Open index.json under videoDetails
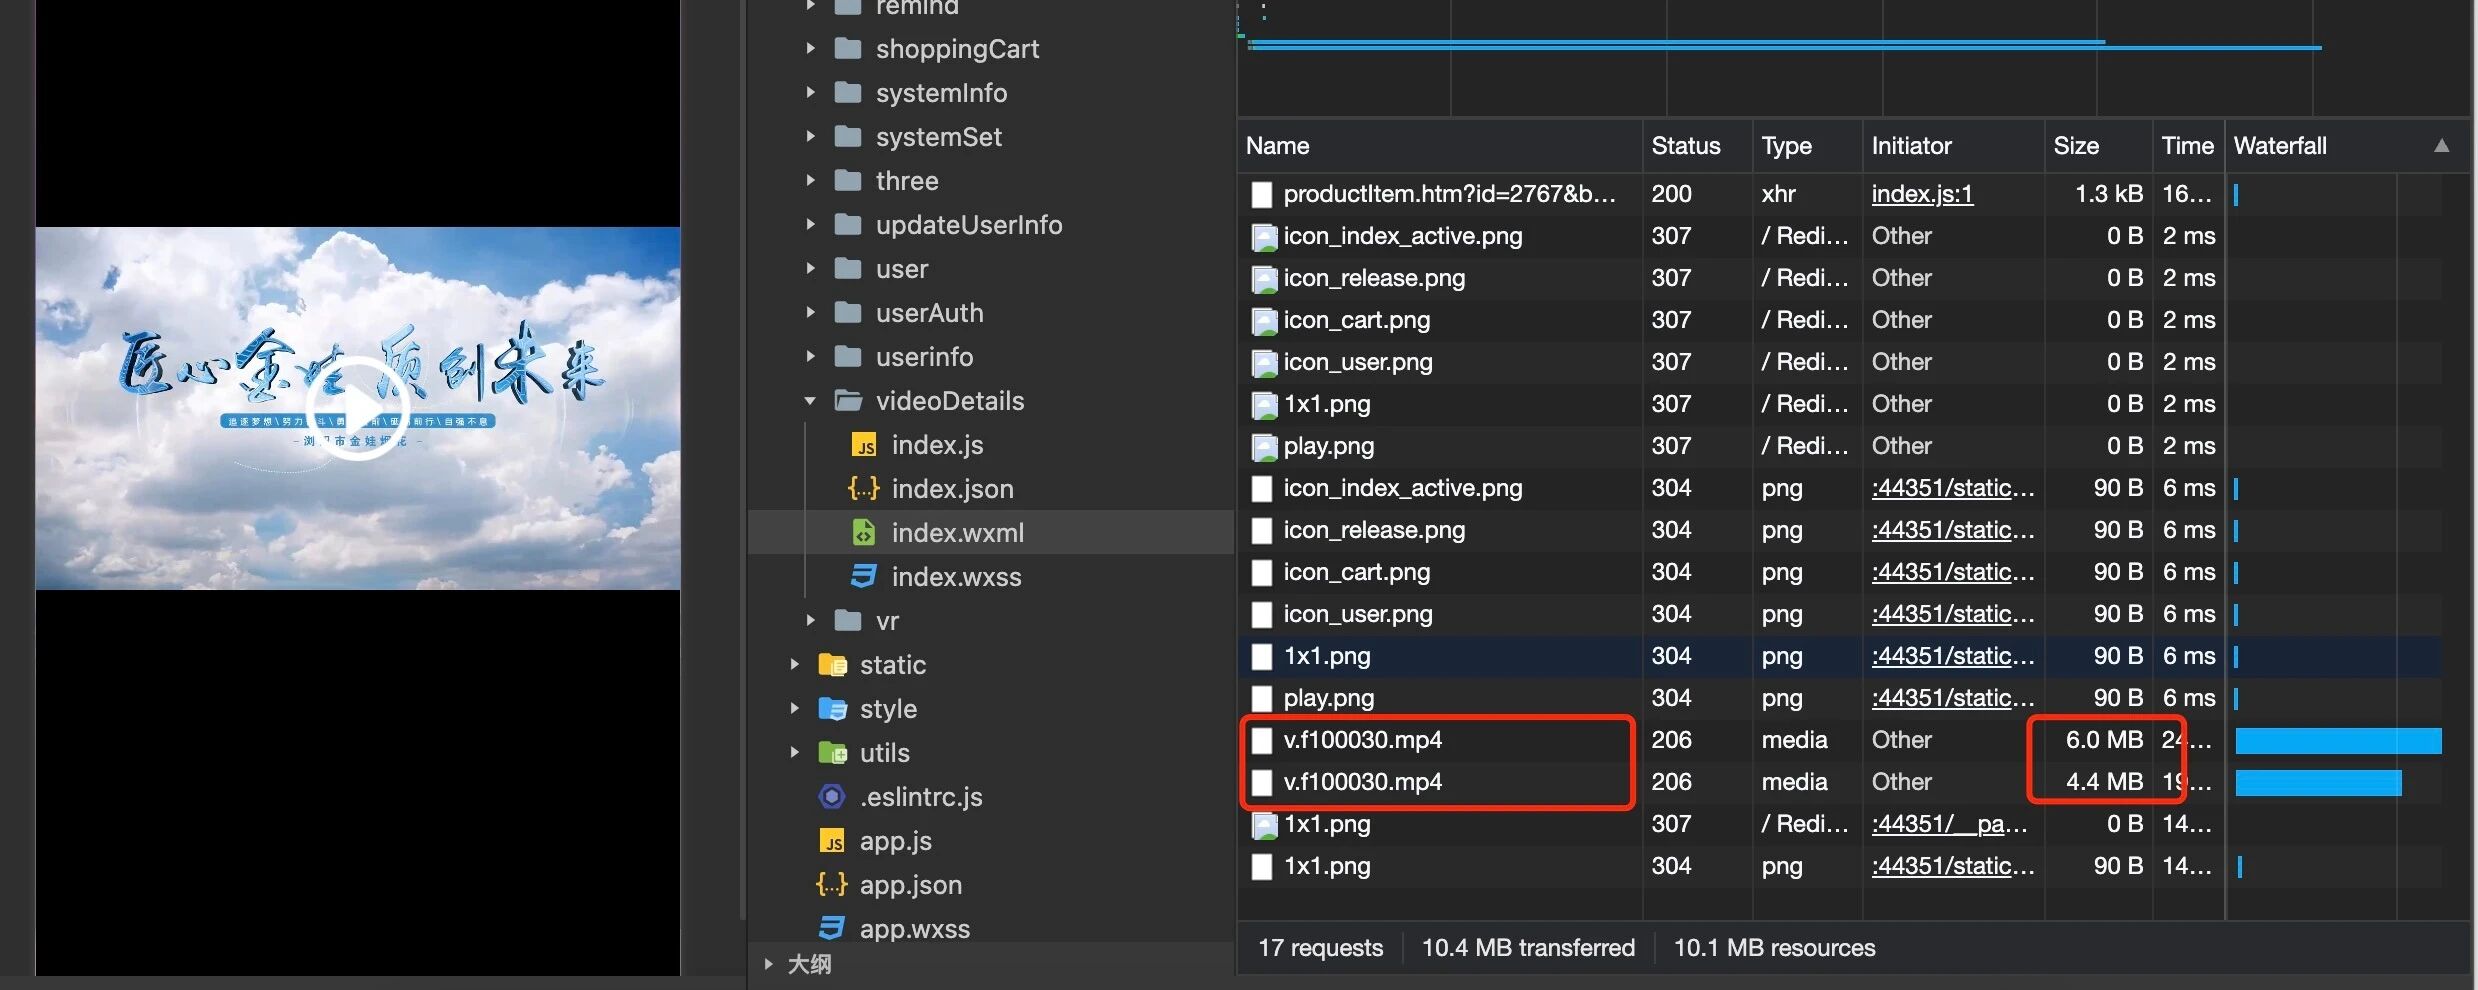Image resolution: width=2478 pixels, height=990 pixels. (952, 488)
